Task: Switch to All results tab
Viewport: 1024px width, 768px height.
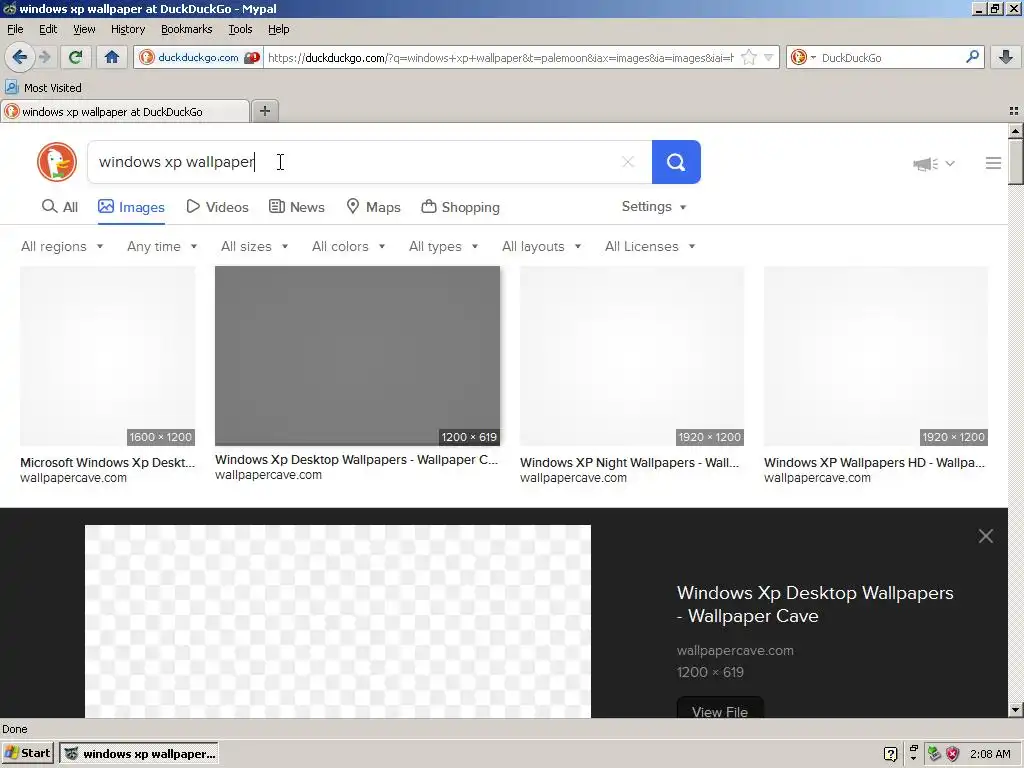Action: pos(59,207)
